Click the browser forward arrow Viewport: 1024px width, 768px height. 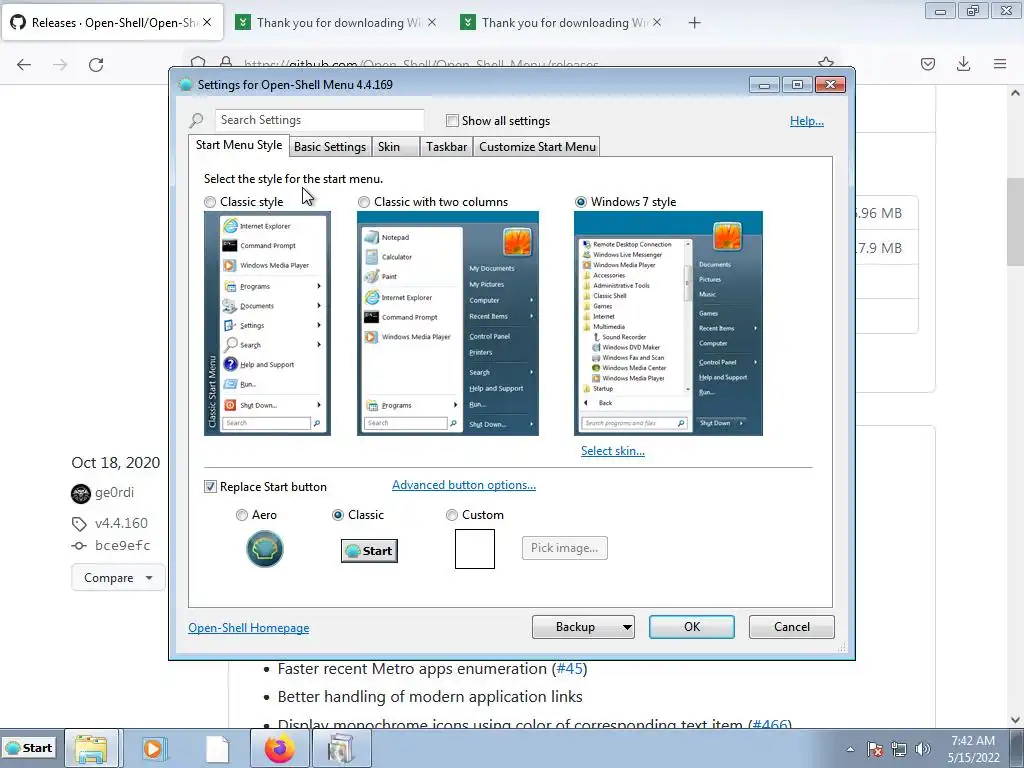click(x=60, y=64)
